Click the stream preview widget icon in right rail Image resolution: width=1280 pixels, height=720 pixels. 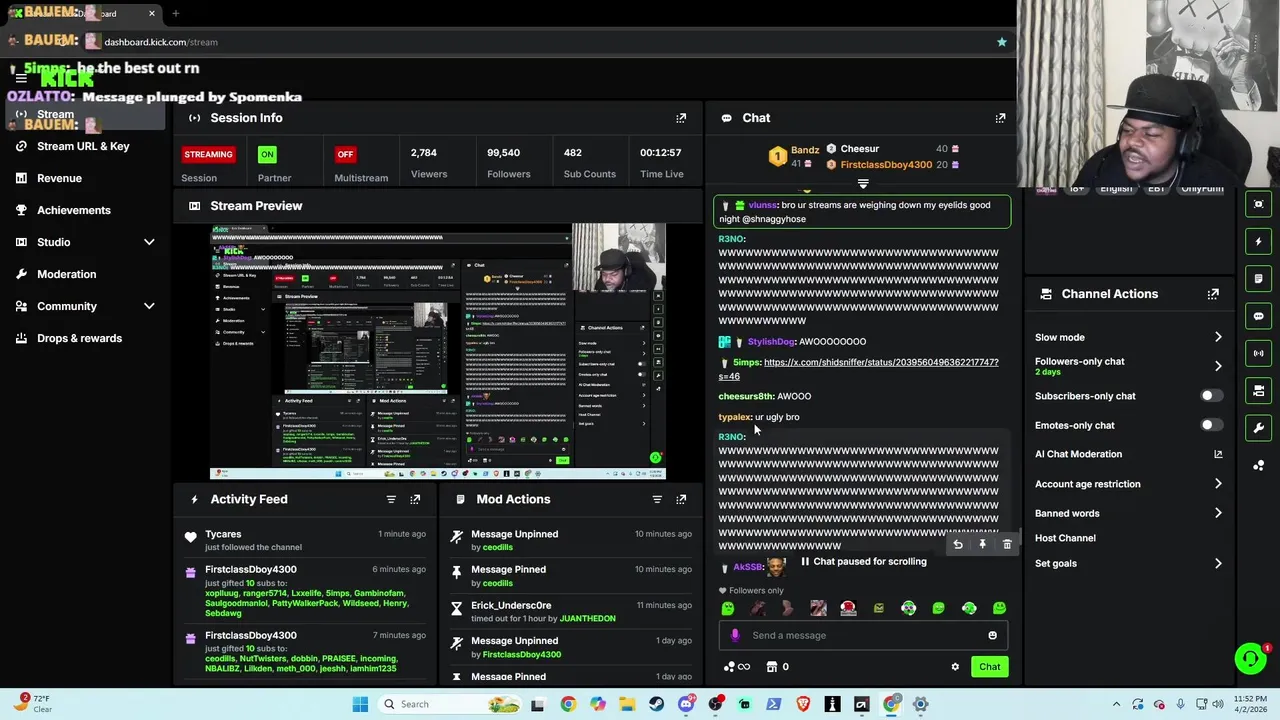point(1259,204)
